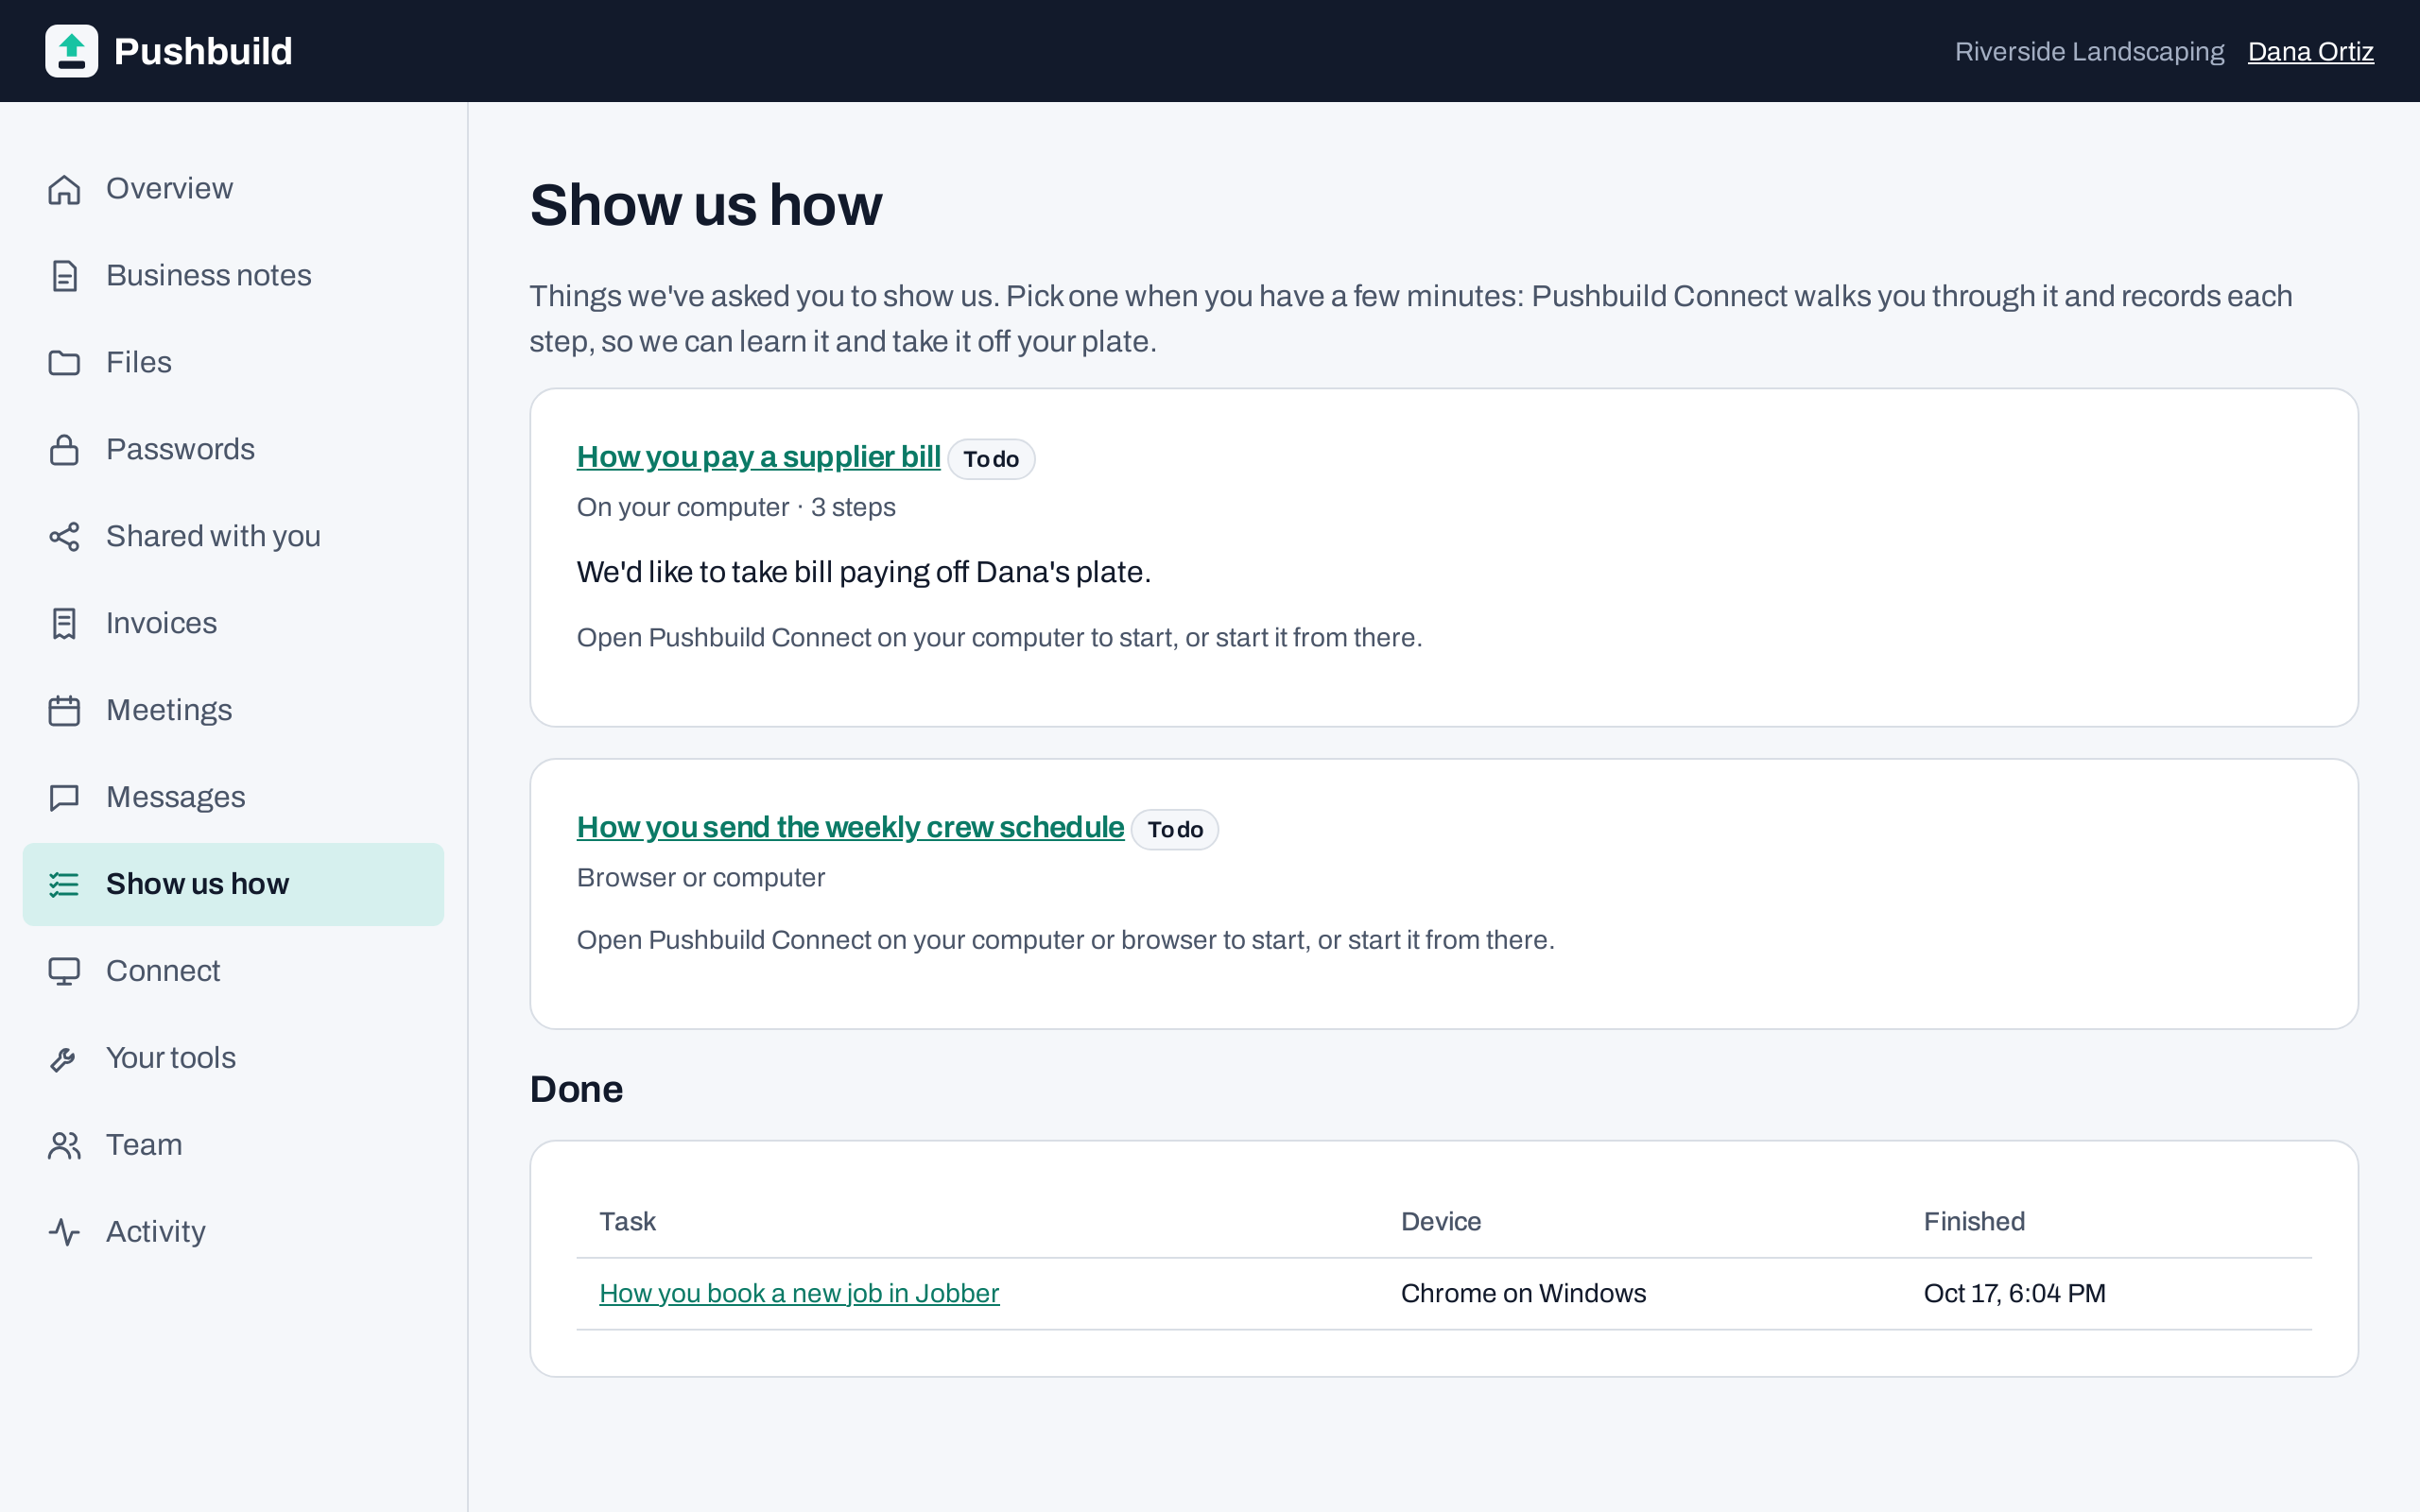Viewport: 2420px width, 1512px height.
Task: Click the Pushbuild logo icon
Action: (71, 51)
